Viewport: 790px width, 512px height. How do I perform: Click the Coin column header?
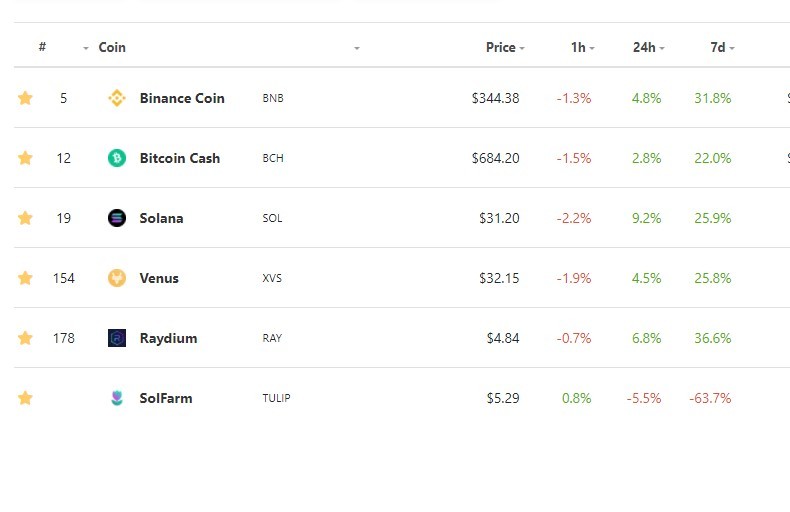coord(112,47)
